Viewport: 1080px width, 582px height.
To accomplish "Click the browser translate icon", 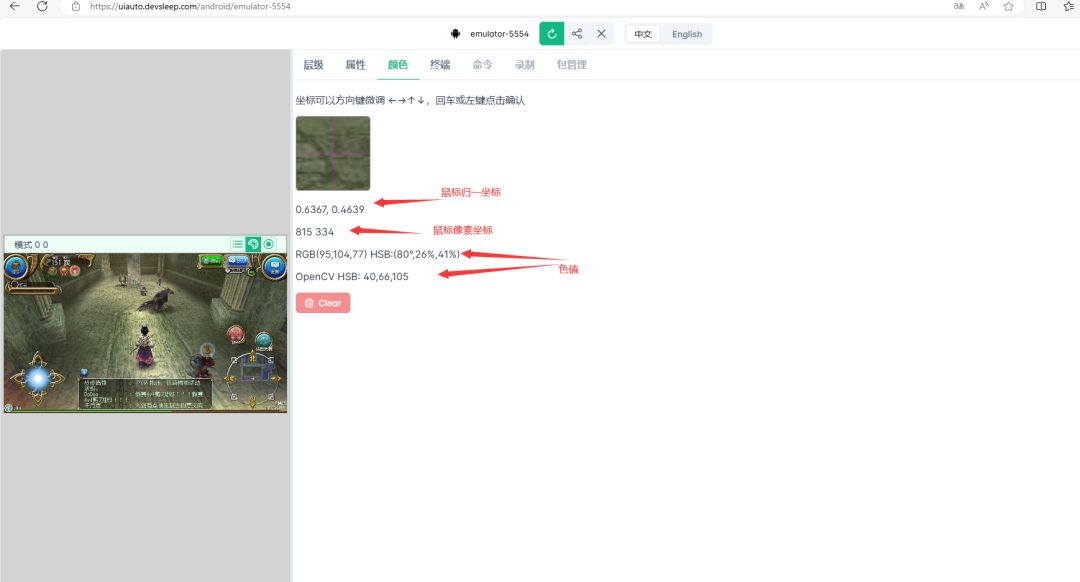I will tap(959, 6).
